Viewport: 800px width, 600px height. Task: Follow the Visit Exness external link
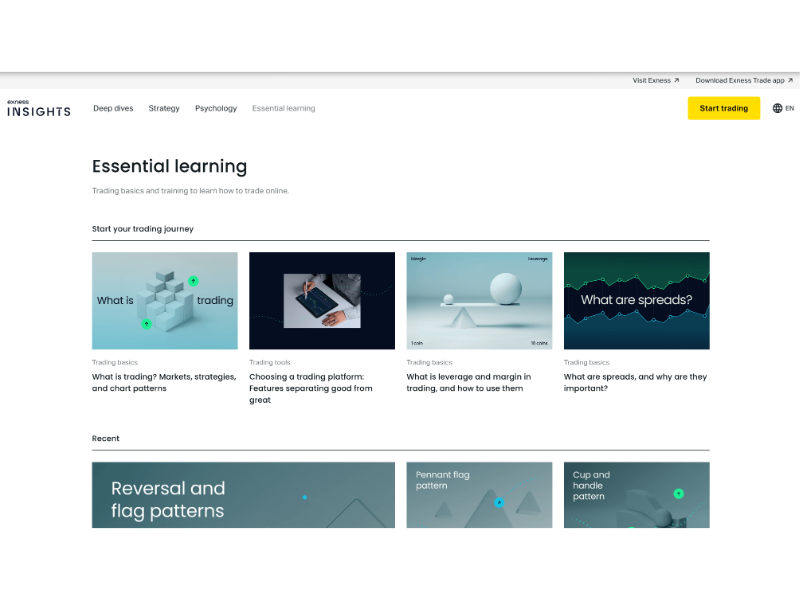click(655, 80)
